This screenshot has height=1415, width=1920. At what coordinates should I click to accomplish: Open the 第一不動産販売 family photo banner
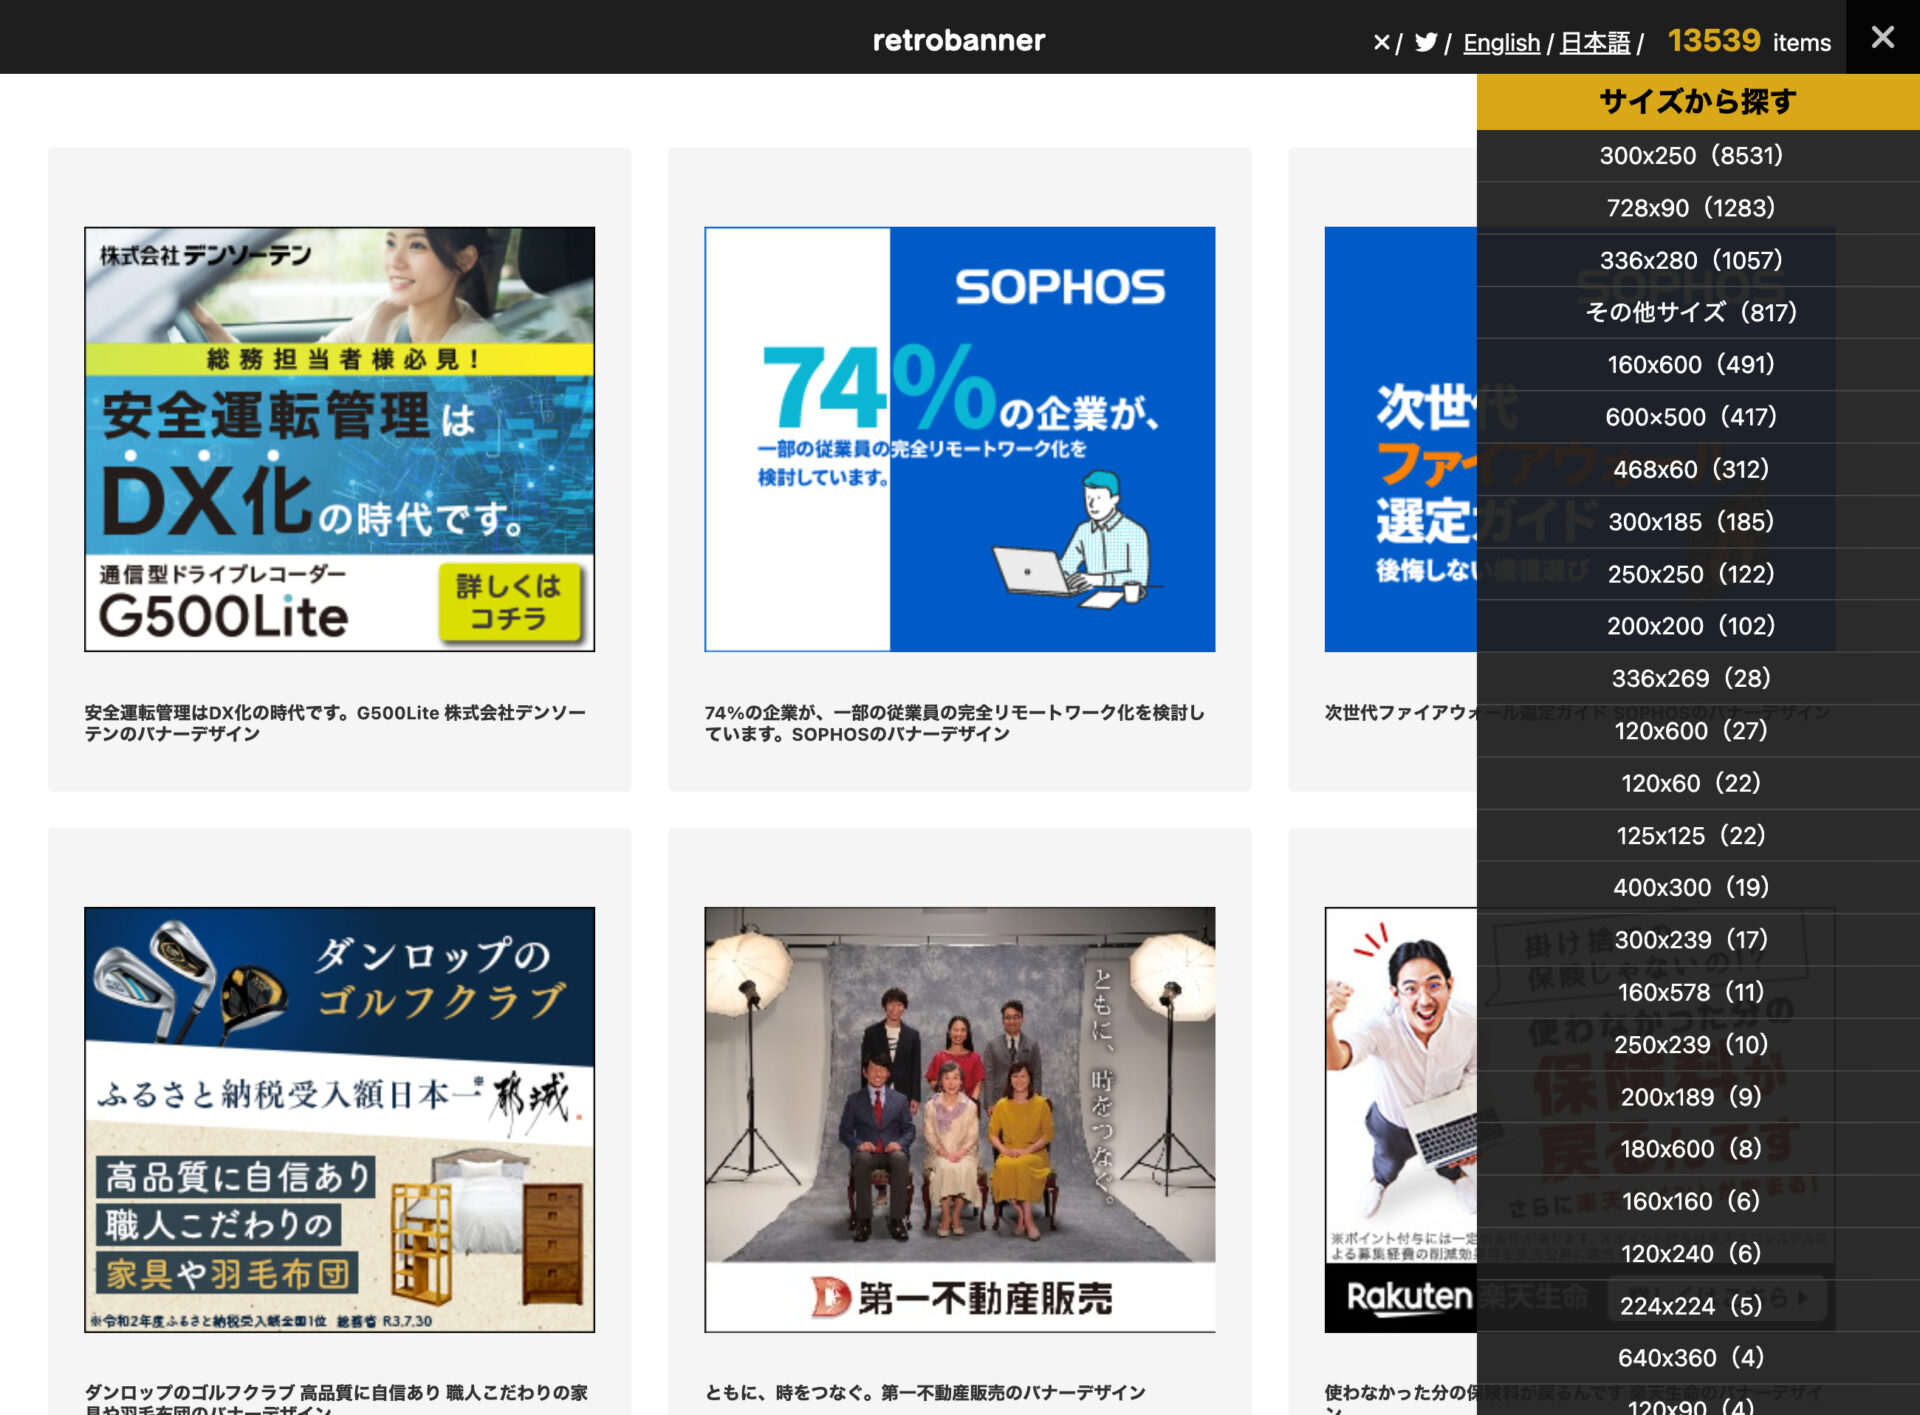[959, 1119]
